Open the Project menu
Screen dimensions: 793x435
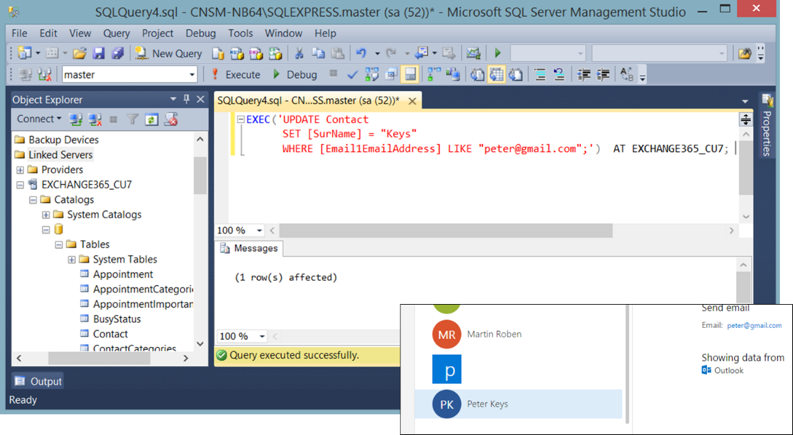[x=157, y=33]
